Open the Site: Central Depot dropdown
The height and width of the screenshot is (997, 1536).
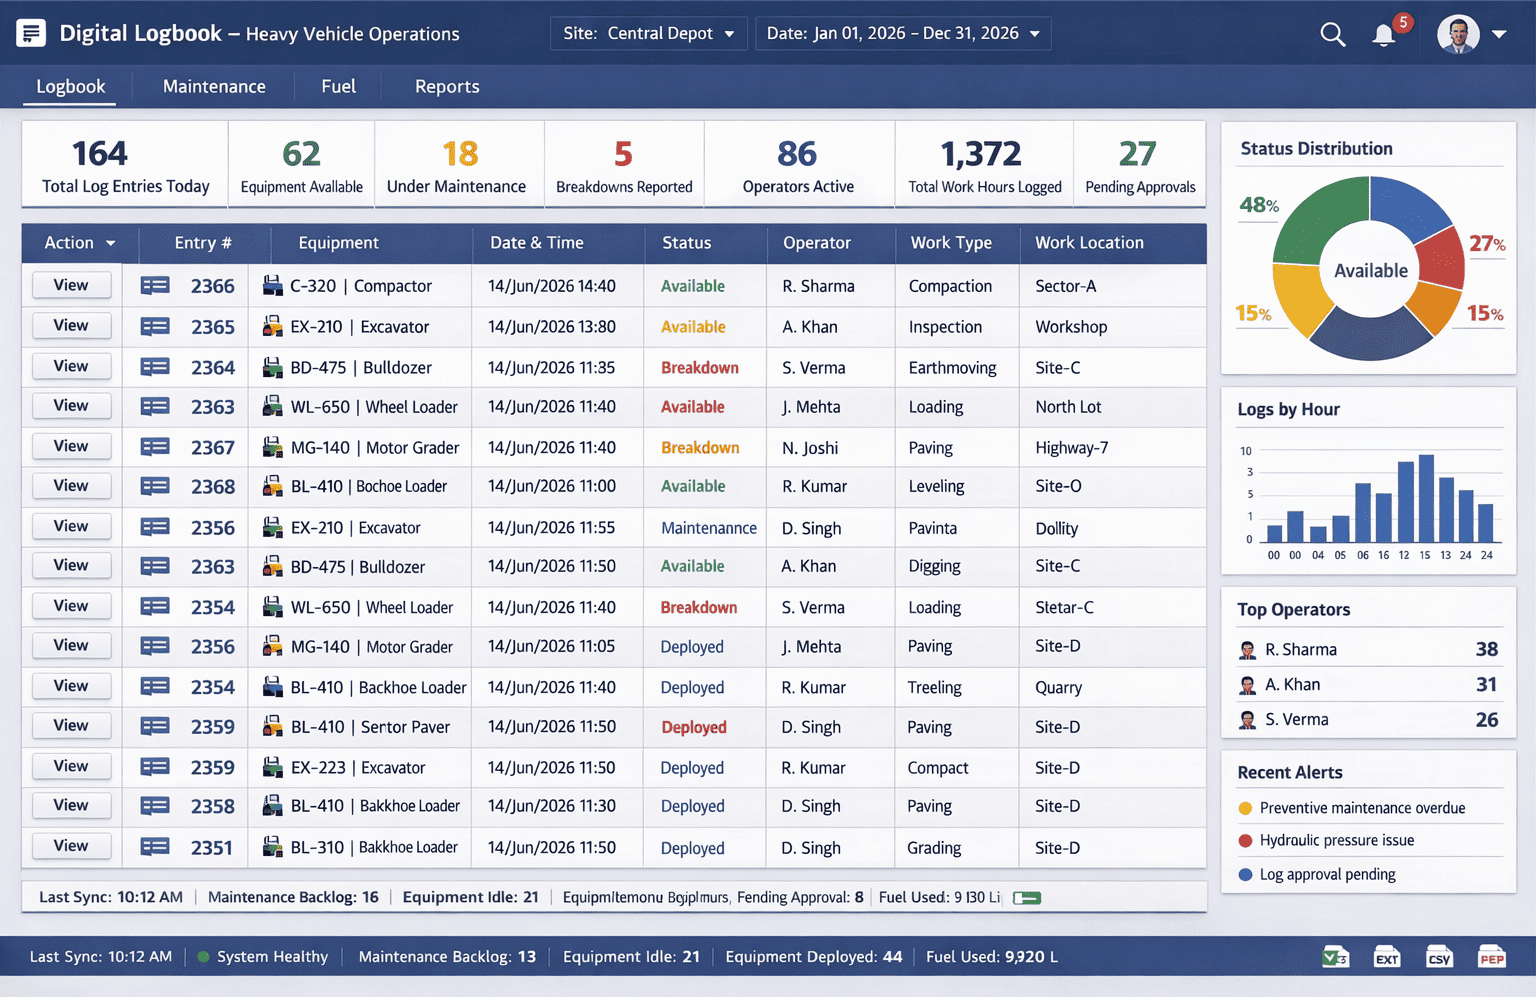click(x=648, y=32)
